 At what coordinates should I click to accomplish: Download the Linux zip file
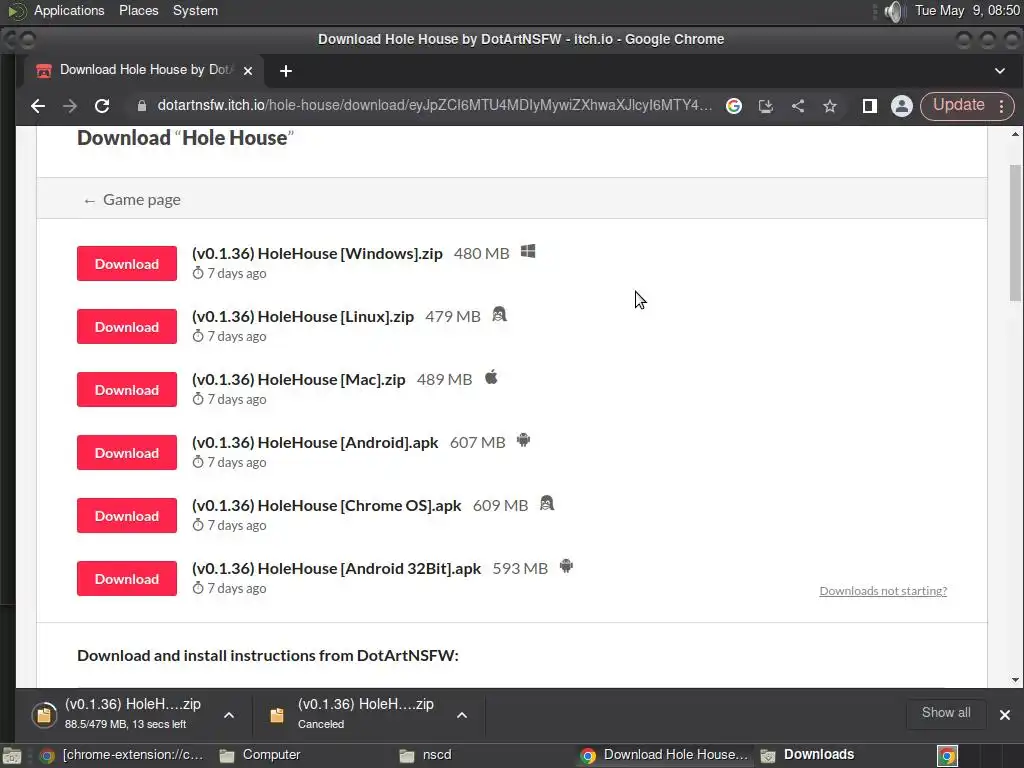127,327
